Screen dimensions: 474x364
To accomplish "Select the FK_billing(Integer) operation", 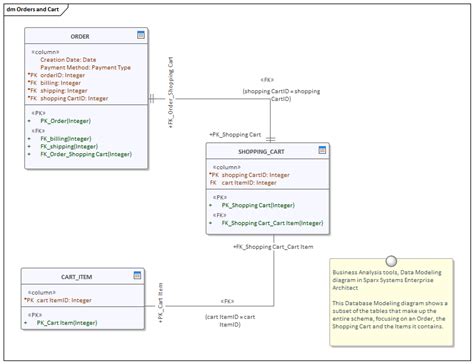I will [x=66, y=139].
